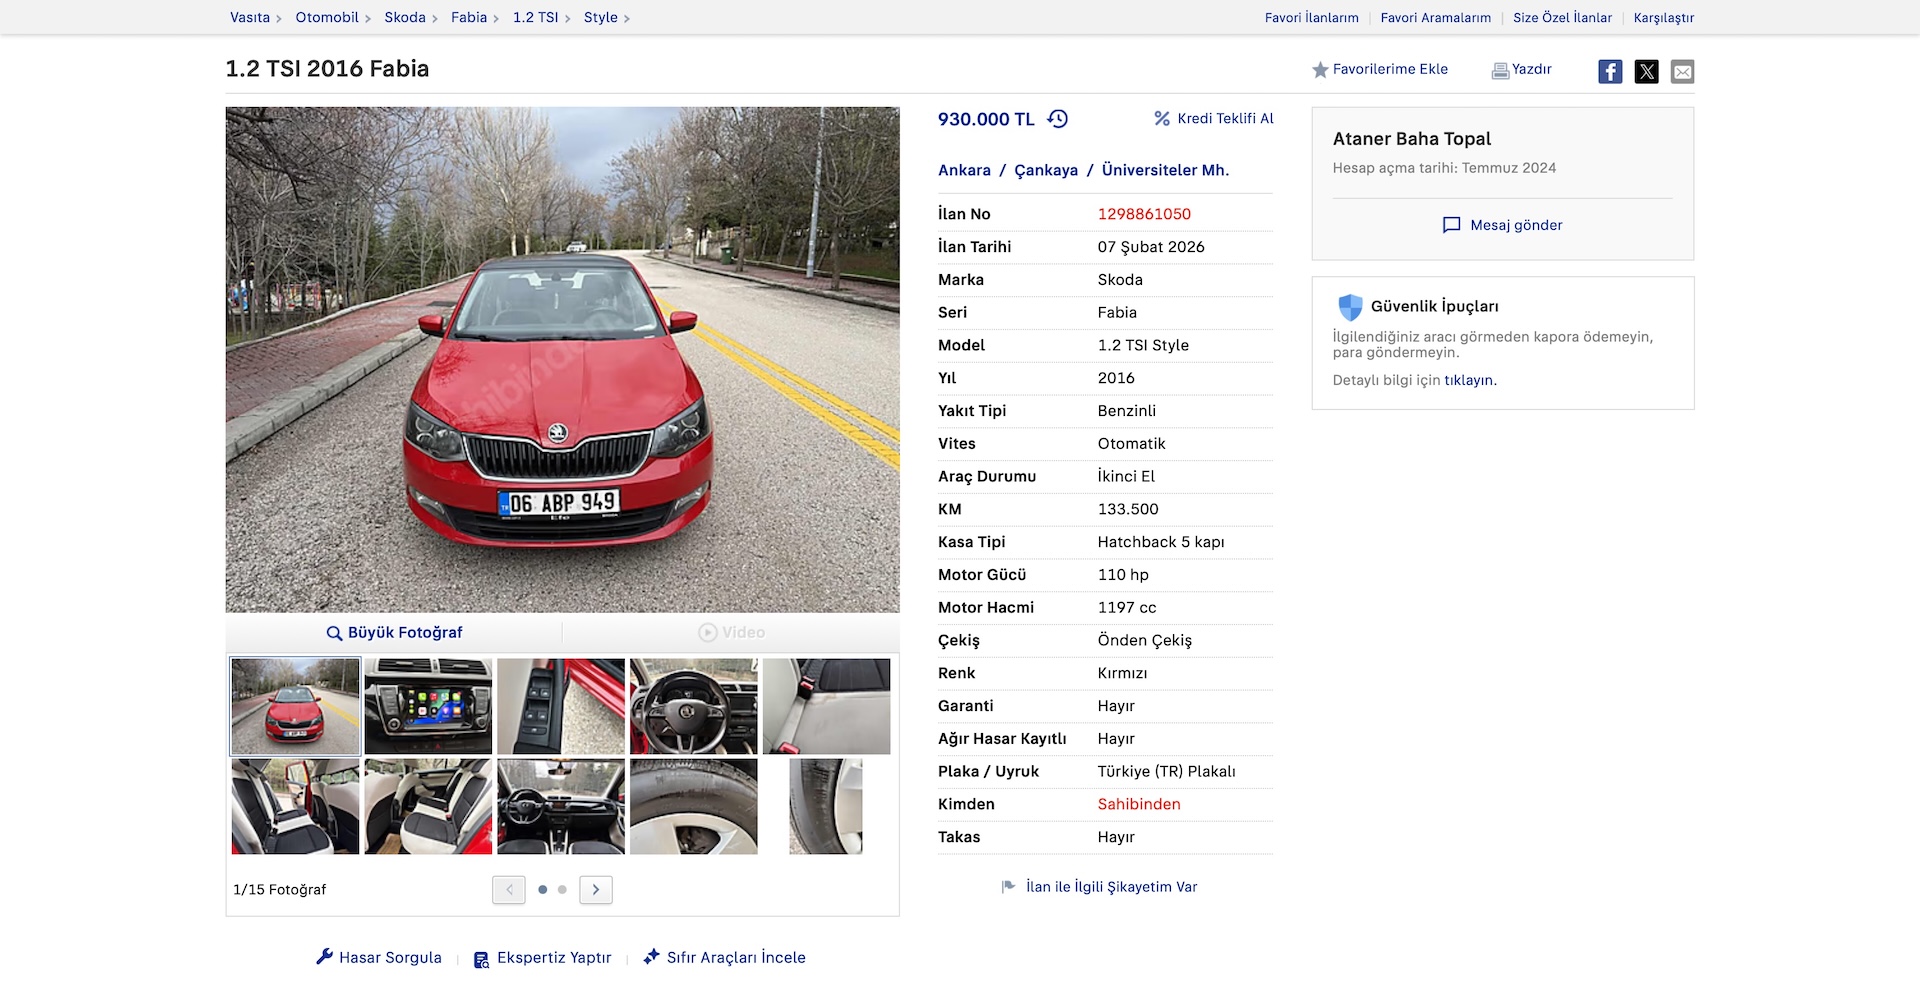Open Fabia breadcrumb category
The image size is (1920, 984).
click(468, 17)
